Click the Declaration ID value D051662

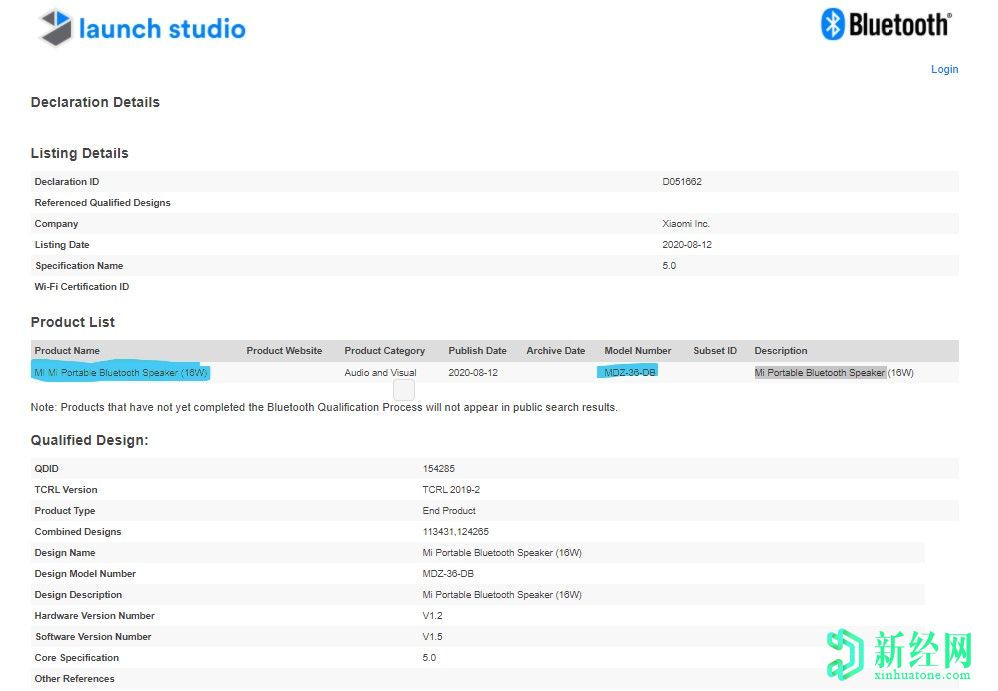682,182
